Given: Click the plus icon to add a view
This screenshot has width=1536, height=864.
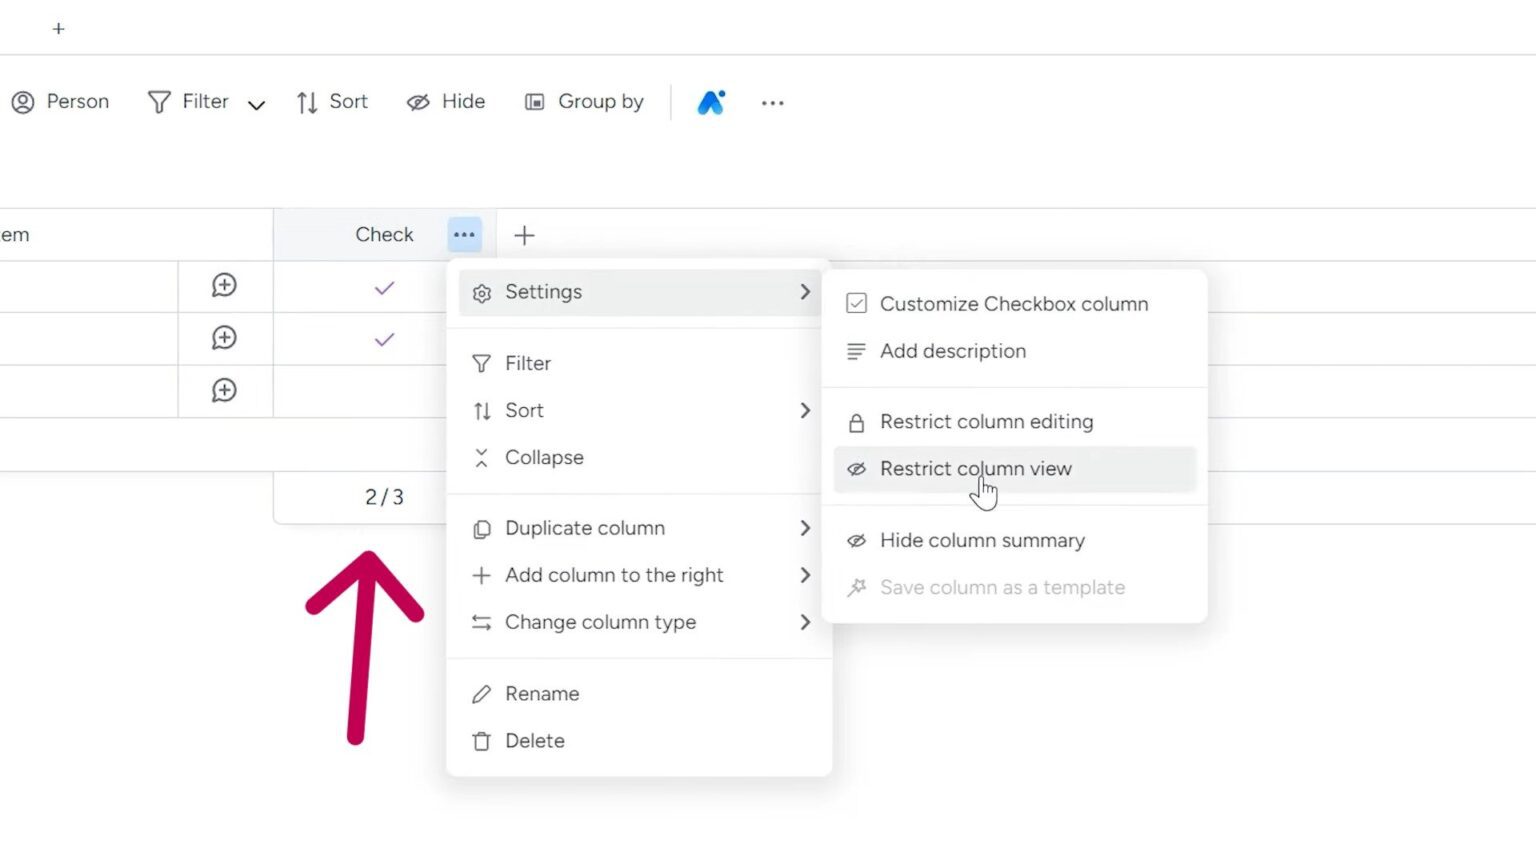Looking at the screenshot, I should [x=58, y=29].
